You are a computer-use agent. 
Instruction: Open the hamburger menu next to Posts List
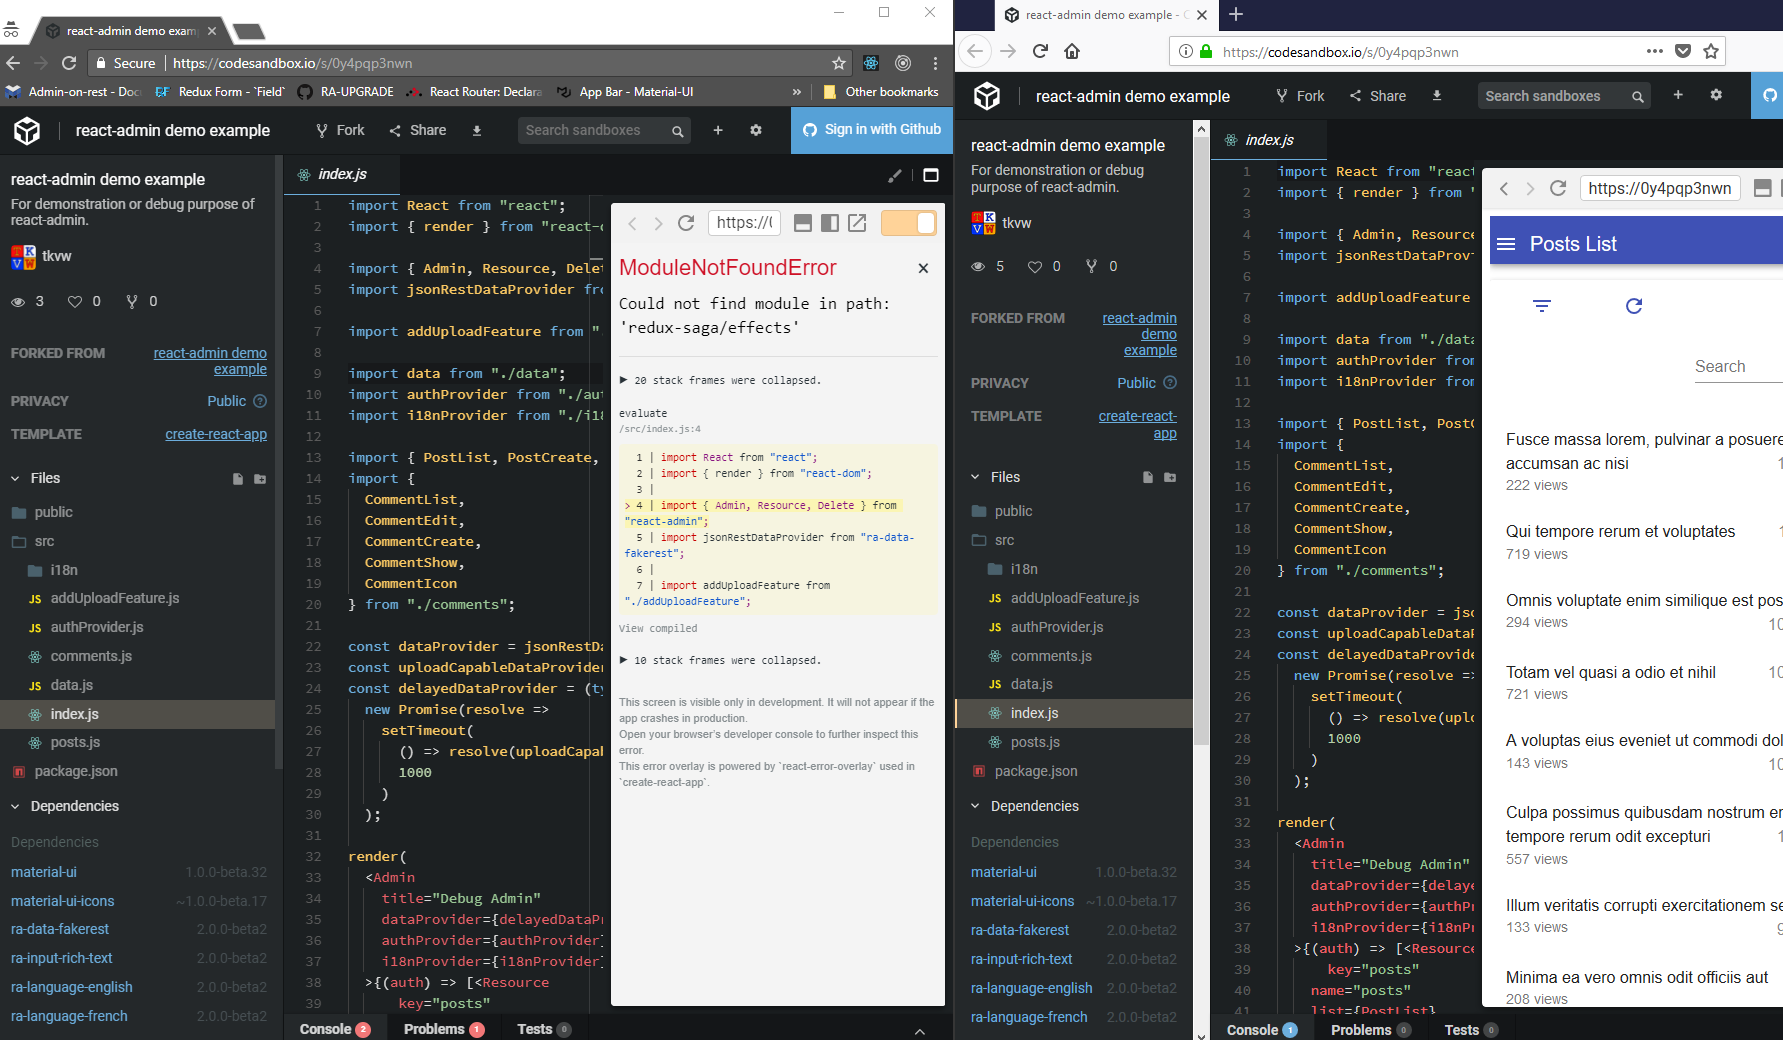point(1506,242)
